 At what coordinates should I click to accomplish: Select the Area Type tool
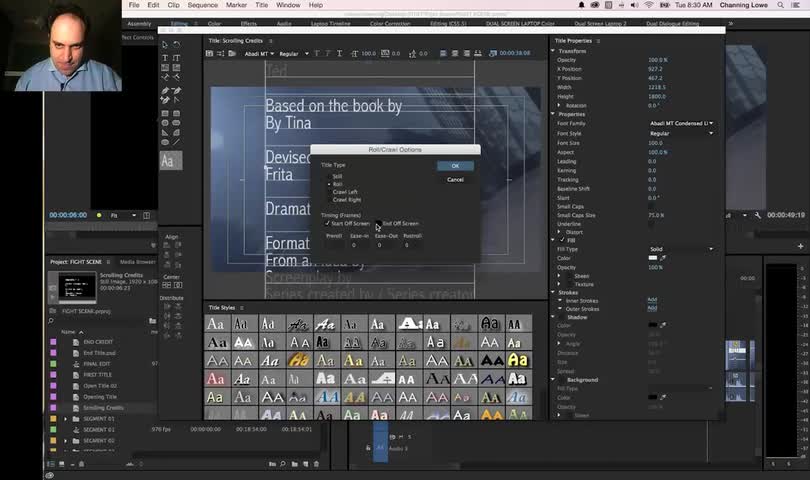(165, 67)
